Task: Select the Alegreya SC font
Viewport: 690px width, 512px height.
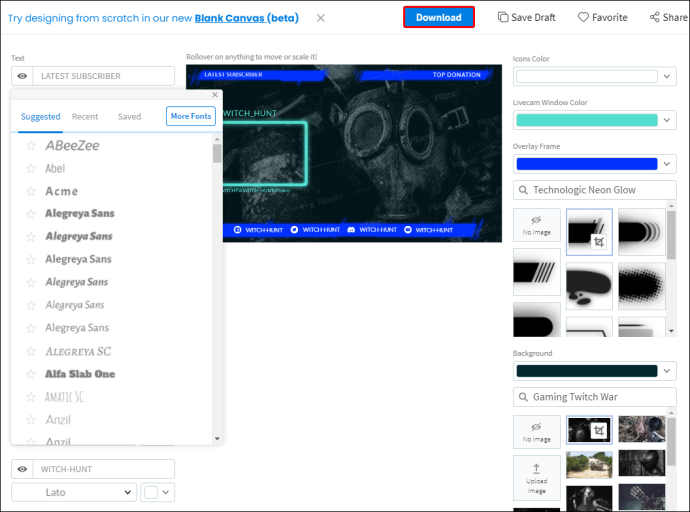Action: [78, 351]
